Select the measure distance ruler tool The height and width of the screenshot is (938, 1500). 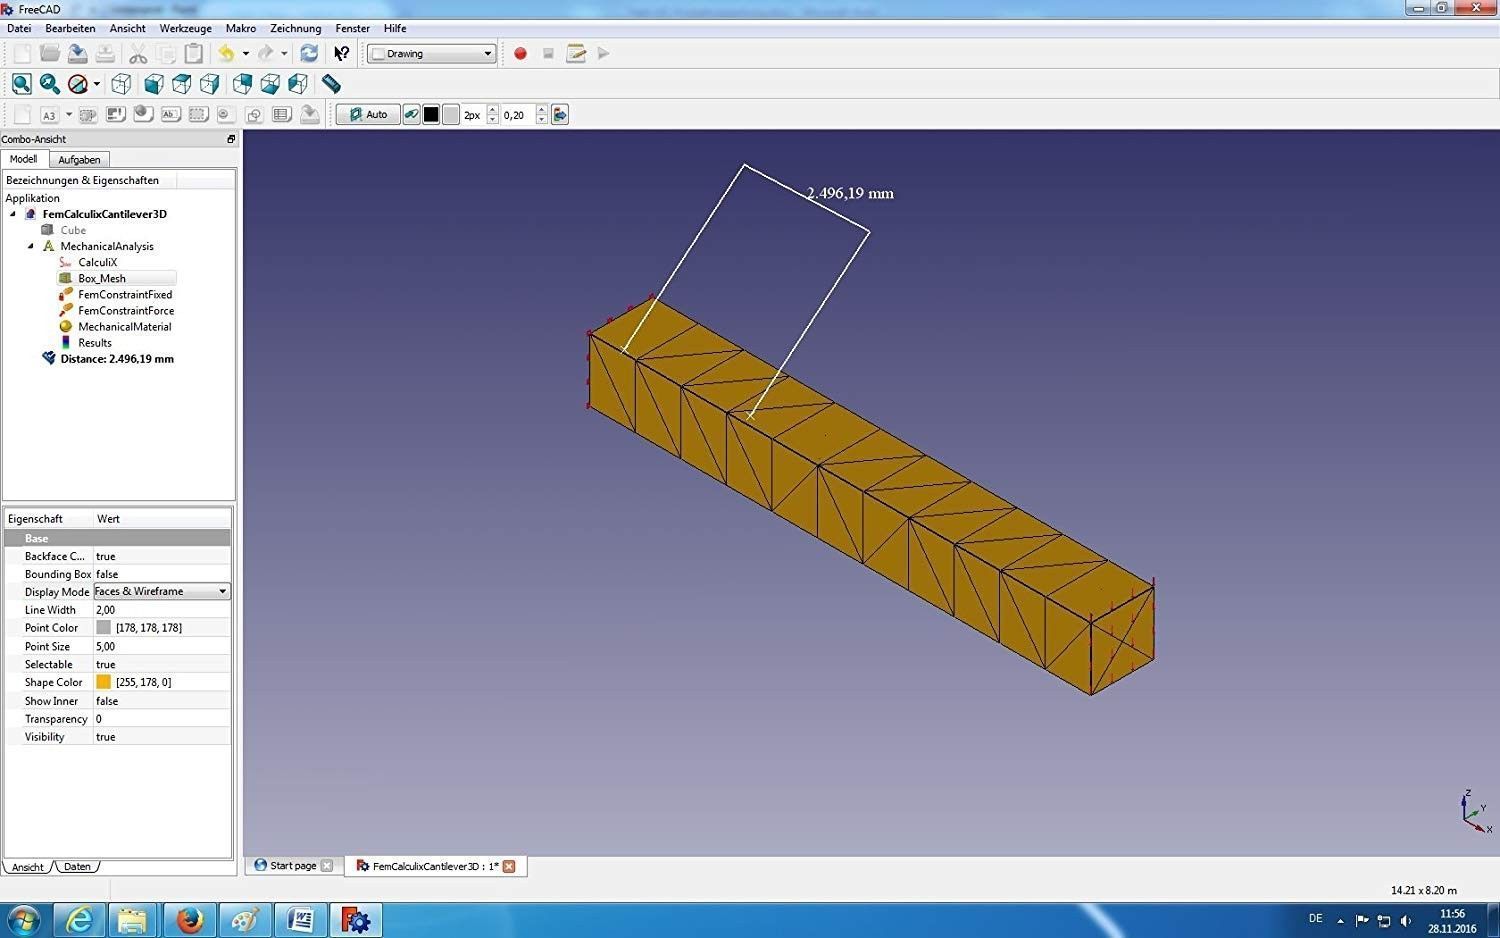pyautogui.click(x=331, y=84)
